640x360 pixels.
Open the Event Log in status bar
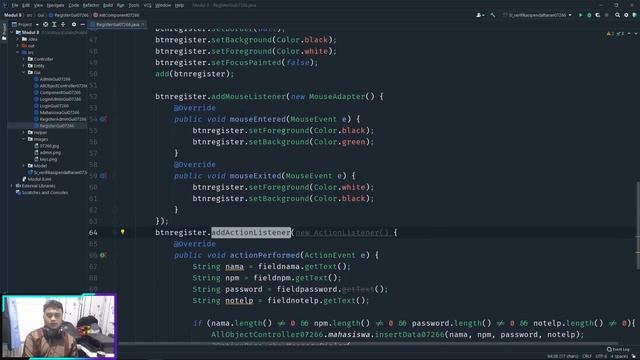pos(618,349)
